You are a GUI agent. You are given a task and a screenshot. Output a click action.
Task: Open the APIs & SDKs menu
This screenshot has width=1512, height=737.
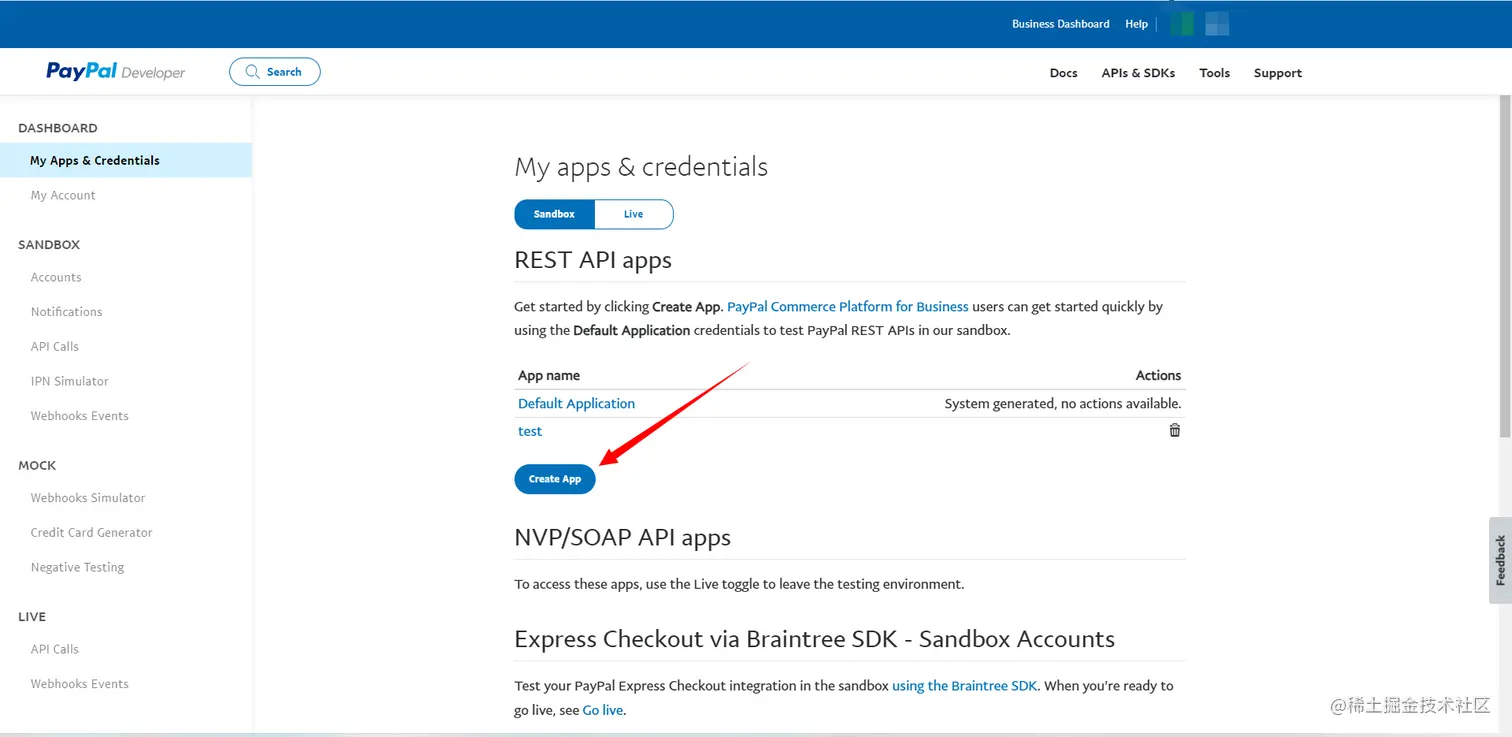[1138, 73]
